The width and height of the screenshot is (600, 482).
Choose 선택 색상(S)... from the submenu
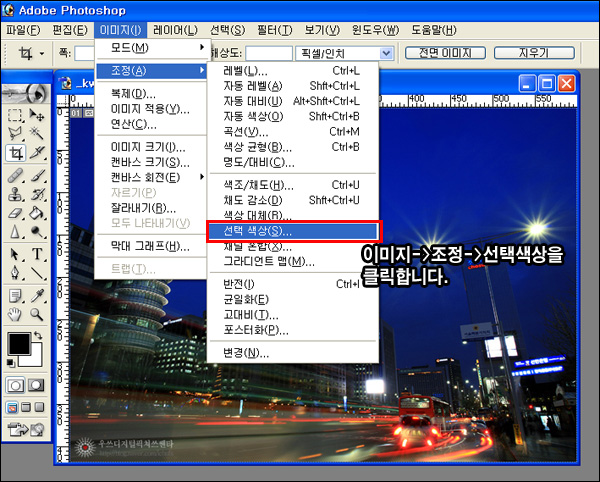[294, 231]
